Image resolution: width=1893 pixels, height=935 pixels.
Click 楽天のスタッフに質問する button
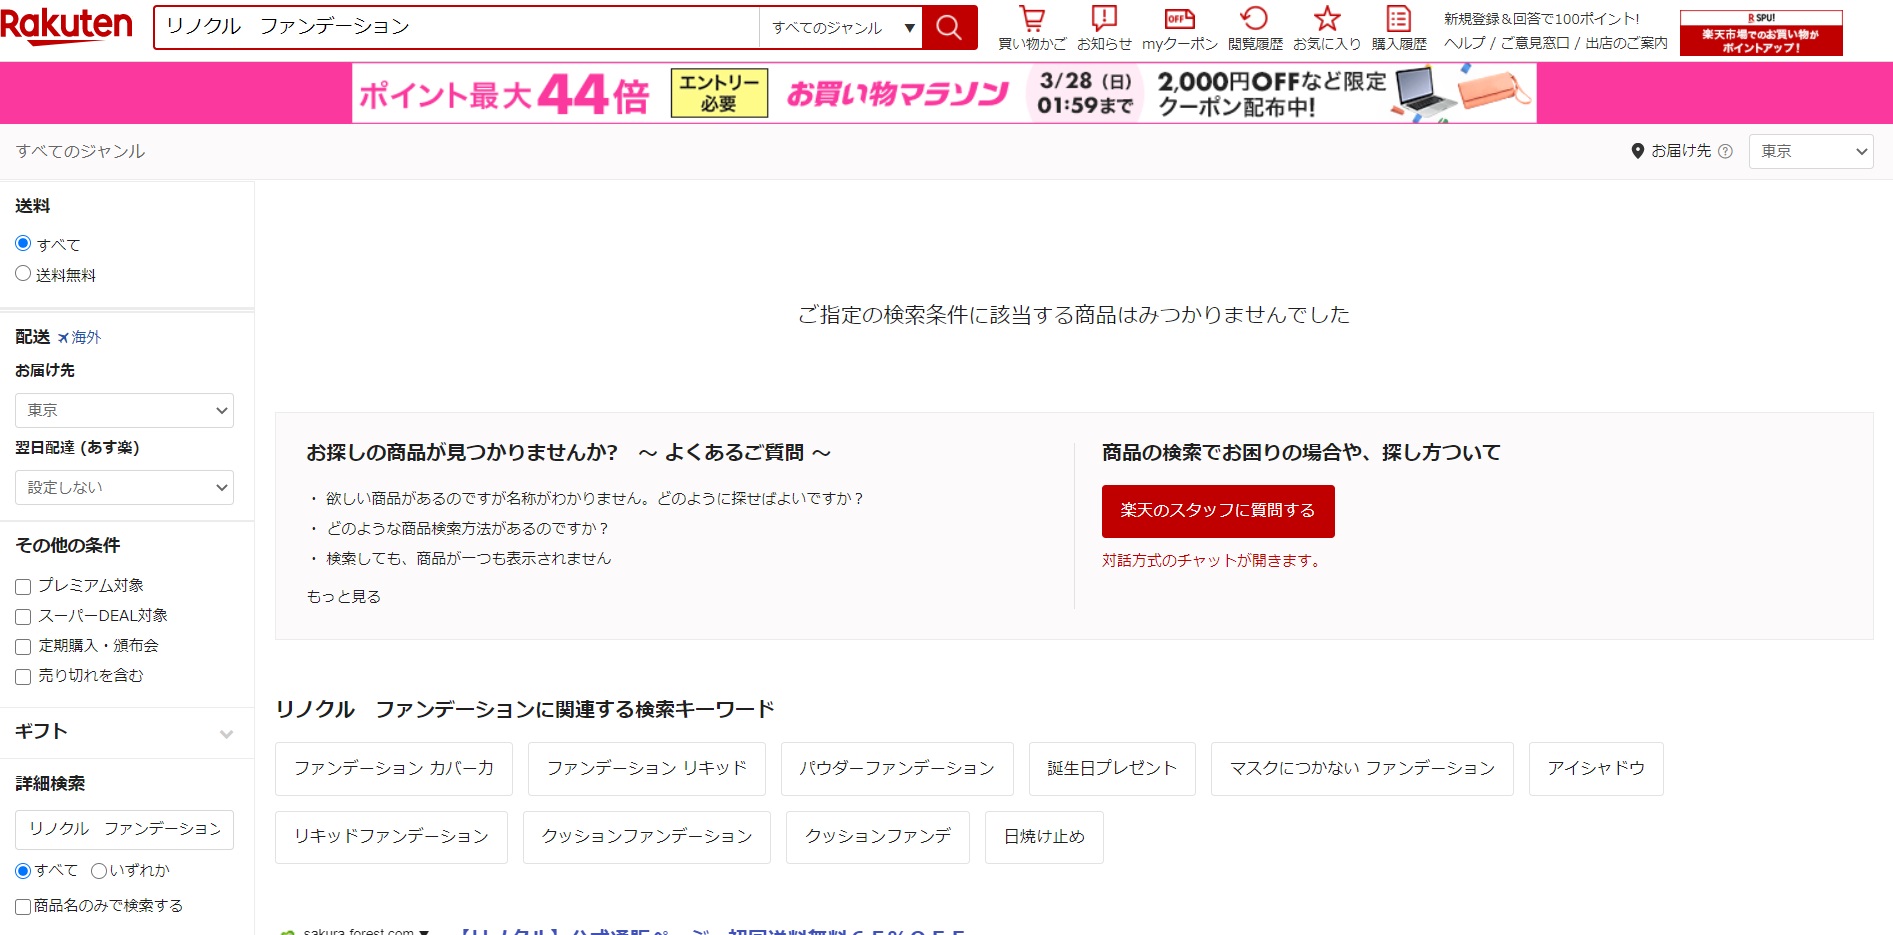(x=1218, y=511)
